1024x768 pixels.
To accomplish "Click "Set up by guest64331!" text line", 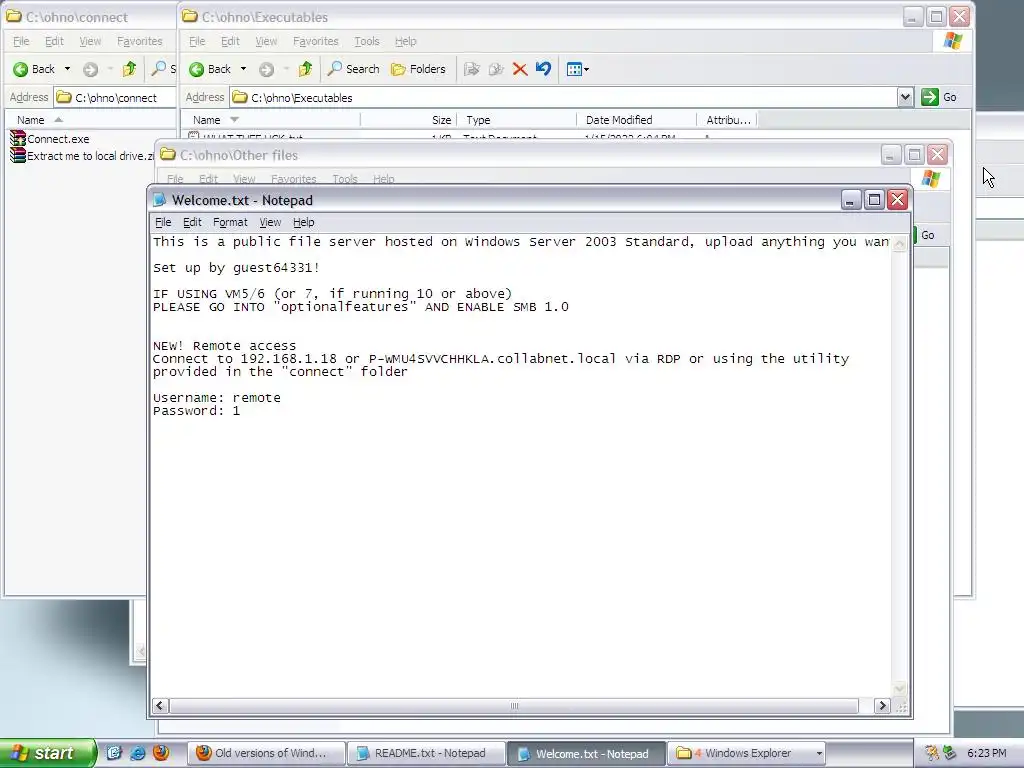I will (x=236, y=268).
